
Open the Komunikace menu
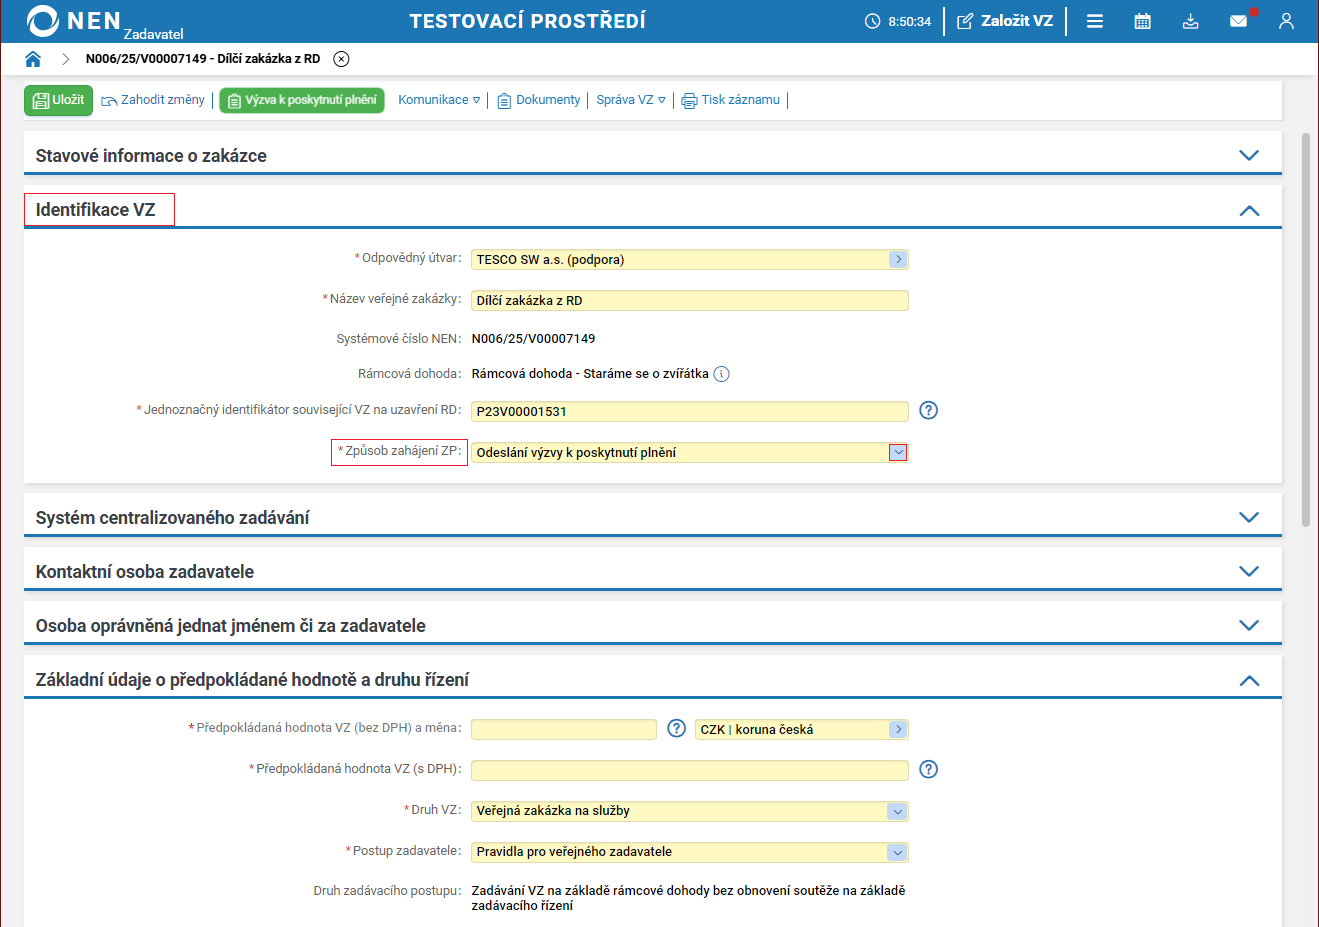(x=439, y=100)
